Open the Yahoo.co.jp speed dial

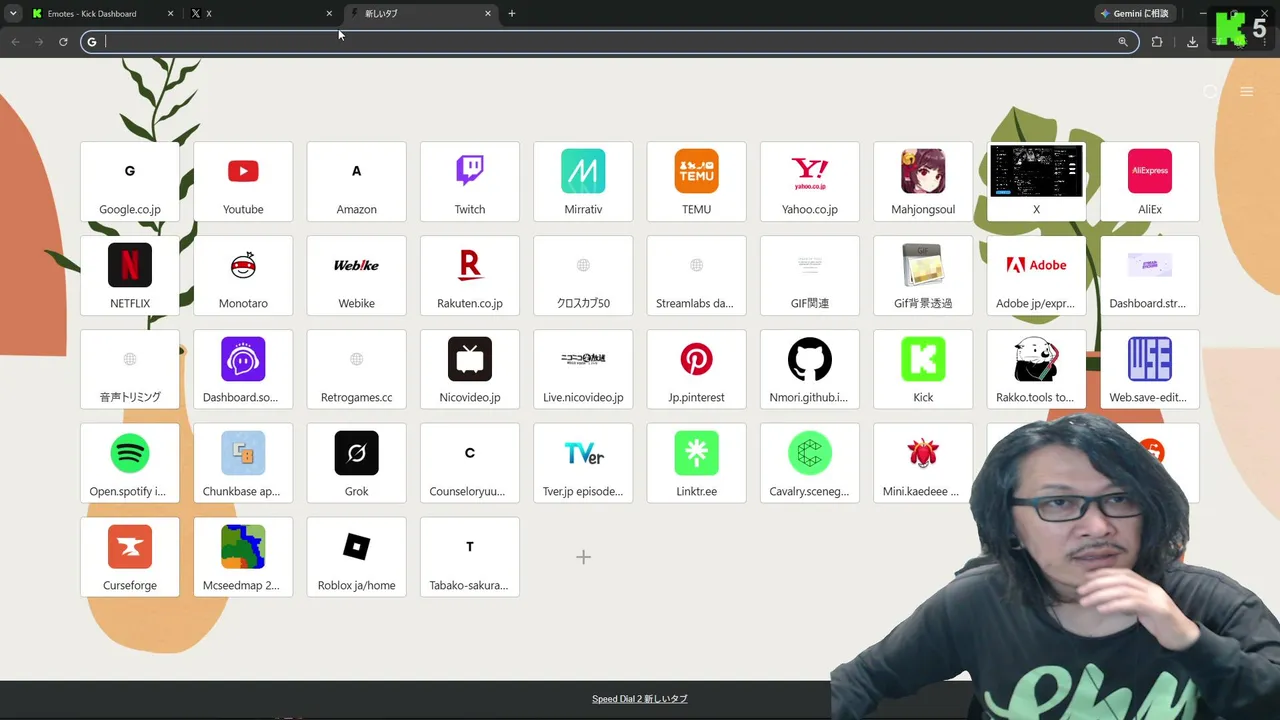(x=810, y=181)
